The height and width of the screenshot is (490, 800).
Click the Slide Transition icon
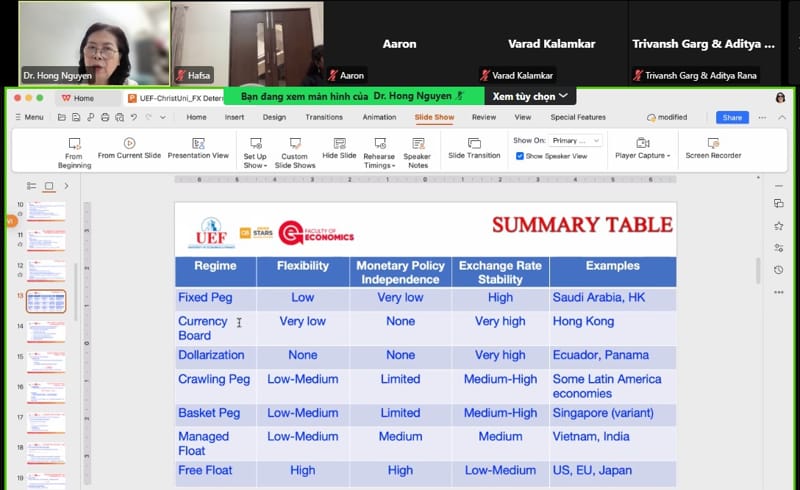[474, 149]
